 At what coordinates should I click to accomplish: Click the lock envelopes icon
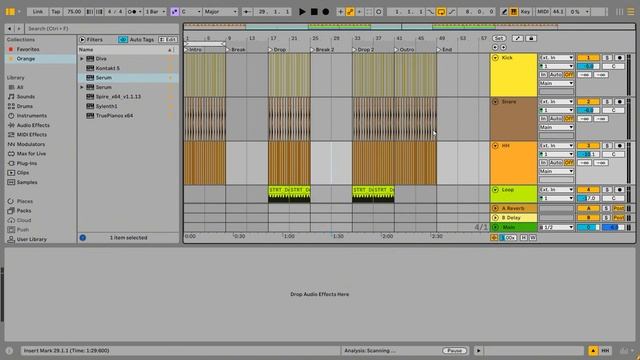click(x=531, y=38)
